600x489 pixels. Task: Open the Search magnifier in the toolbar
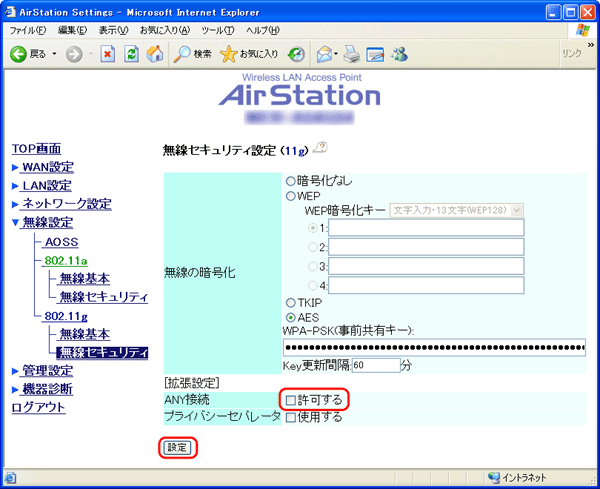tap(182, 54)
